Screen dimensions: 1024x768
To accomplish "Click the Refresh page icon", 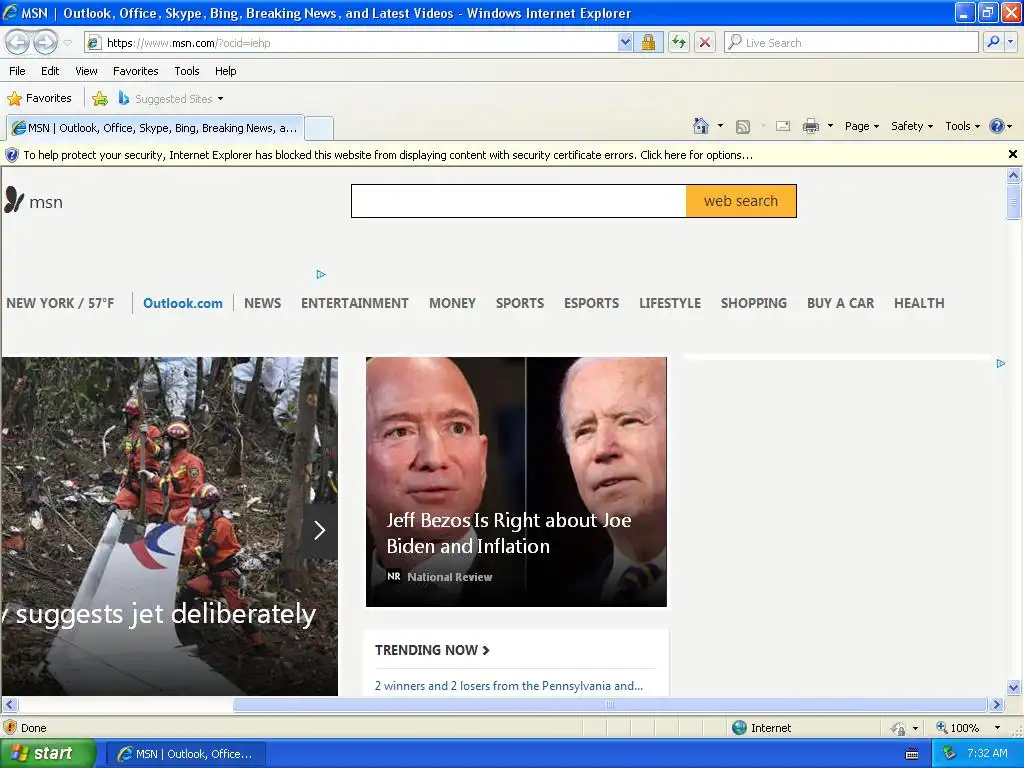I will (x=679, y=42).
